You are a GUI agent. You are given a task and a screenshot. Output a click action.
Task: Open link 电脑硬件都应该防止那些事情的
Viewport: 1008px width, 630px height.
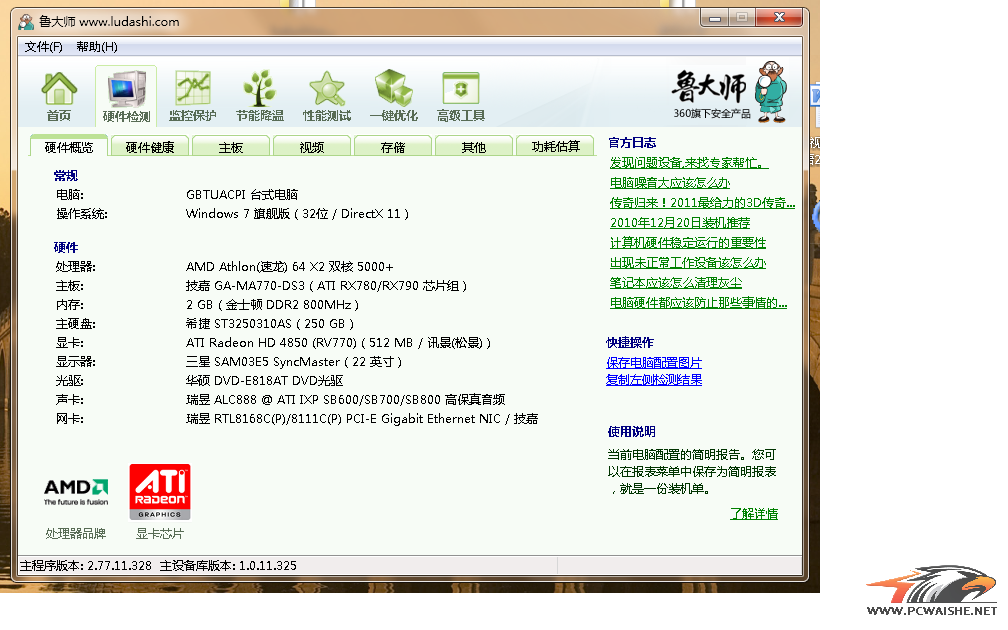pyautogui.click(x=698, y=303)
